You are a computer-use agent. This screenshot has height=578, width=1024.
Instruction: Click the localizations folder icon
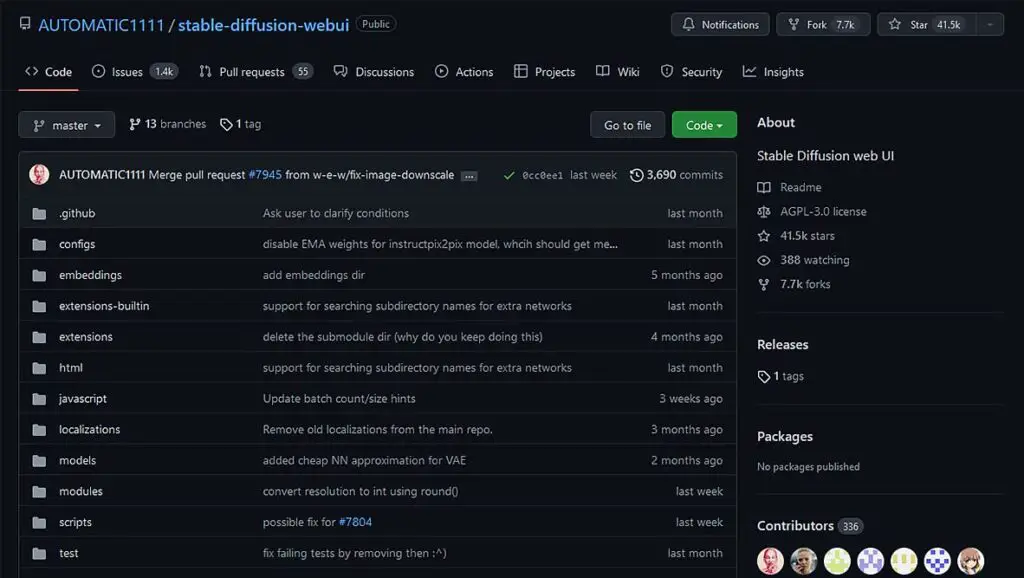(39, 430)
